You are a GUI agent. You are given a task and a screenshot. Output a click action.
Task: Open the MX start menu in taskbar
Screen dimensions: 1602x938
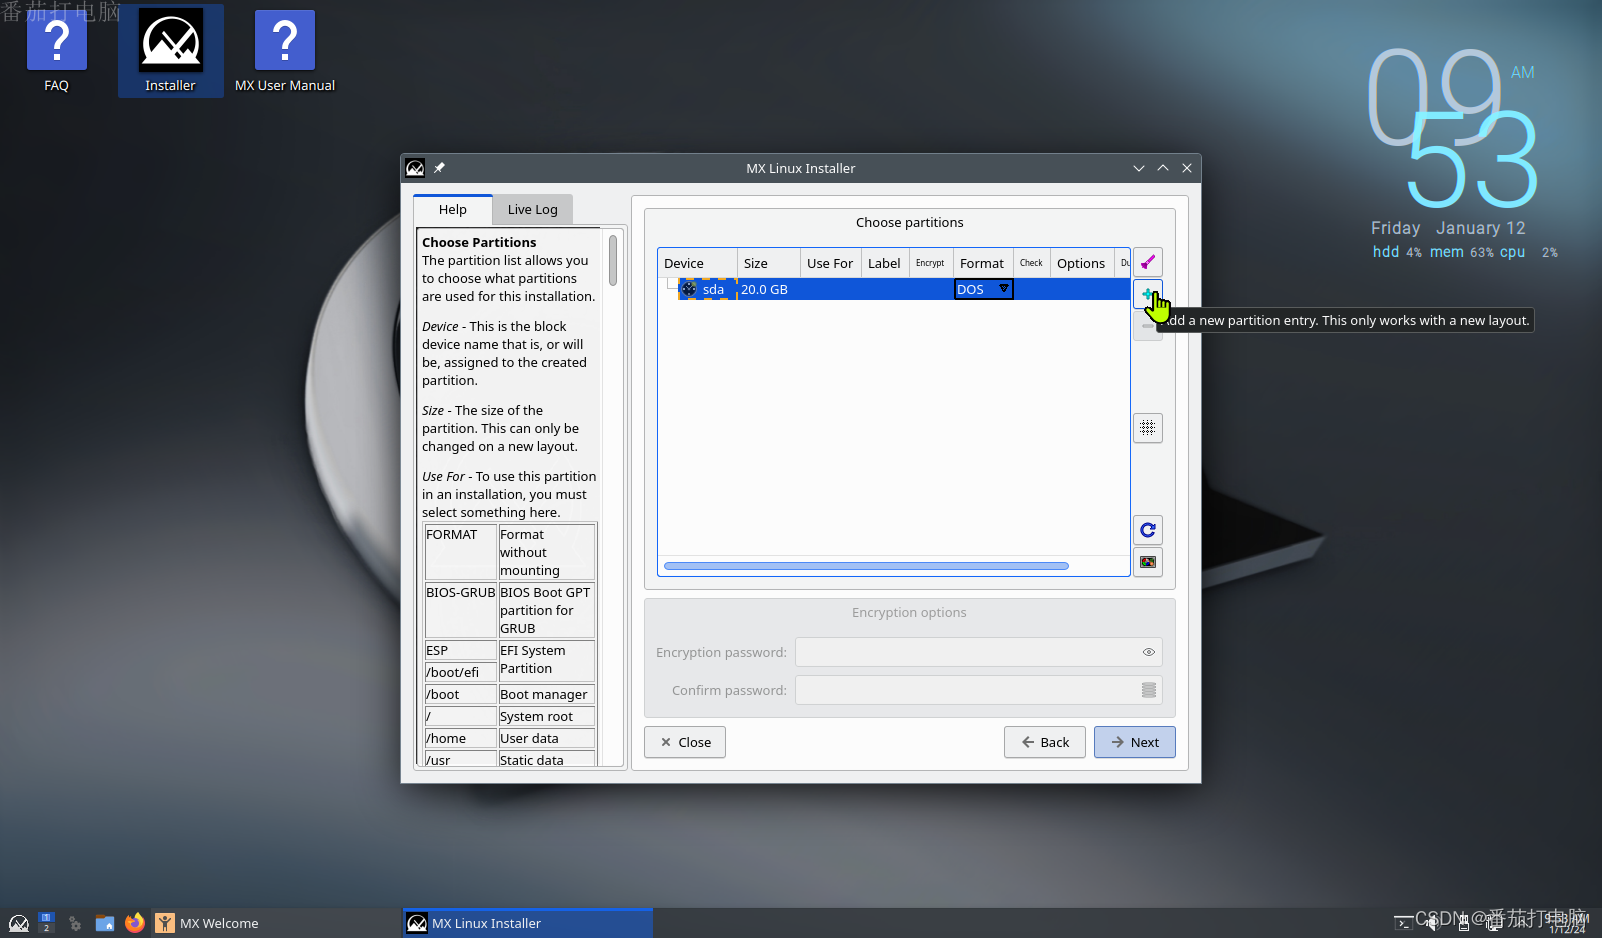pos(19,923)
